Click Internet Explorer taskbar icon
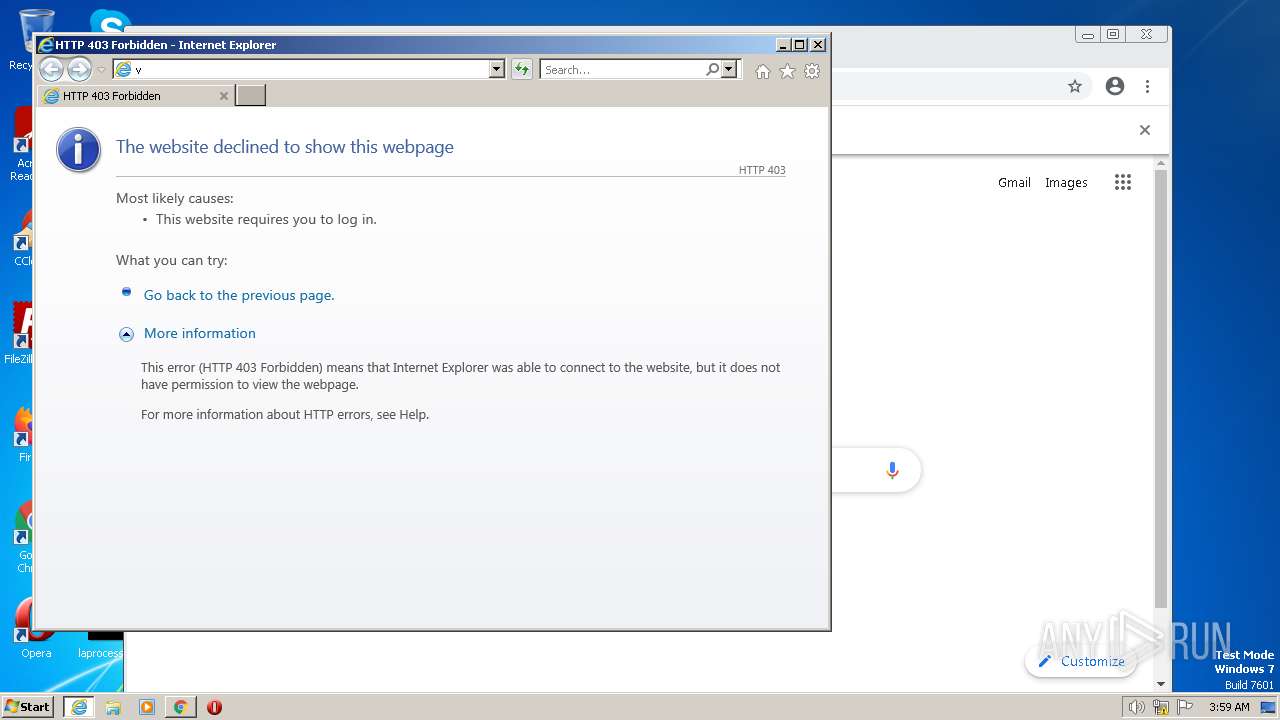1280x720 pixels. click(79, 707)
